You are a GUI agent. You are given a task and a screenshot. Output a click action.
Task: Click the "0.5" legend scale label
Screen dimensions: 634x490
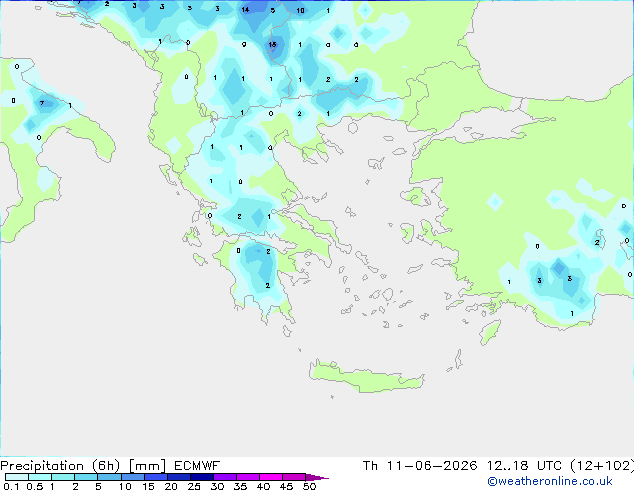point(34,486)
